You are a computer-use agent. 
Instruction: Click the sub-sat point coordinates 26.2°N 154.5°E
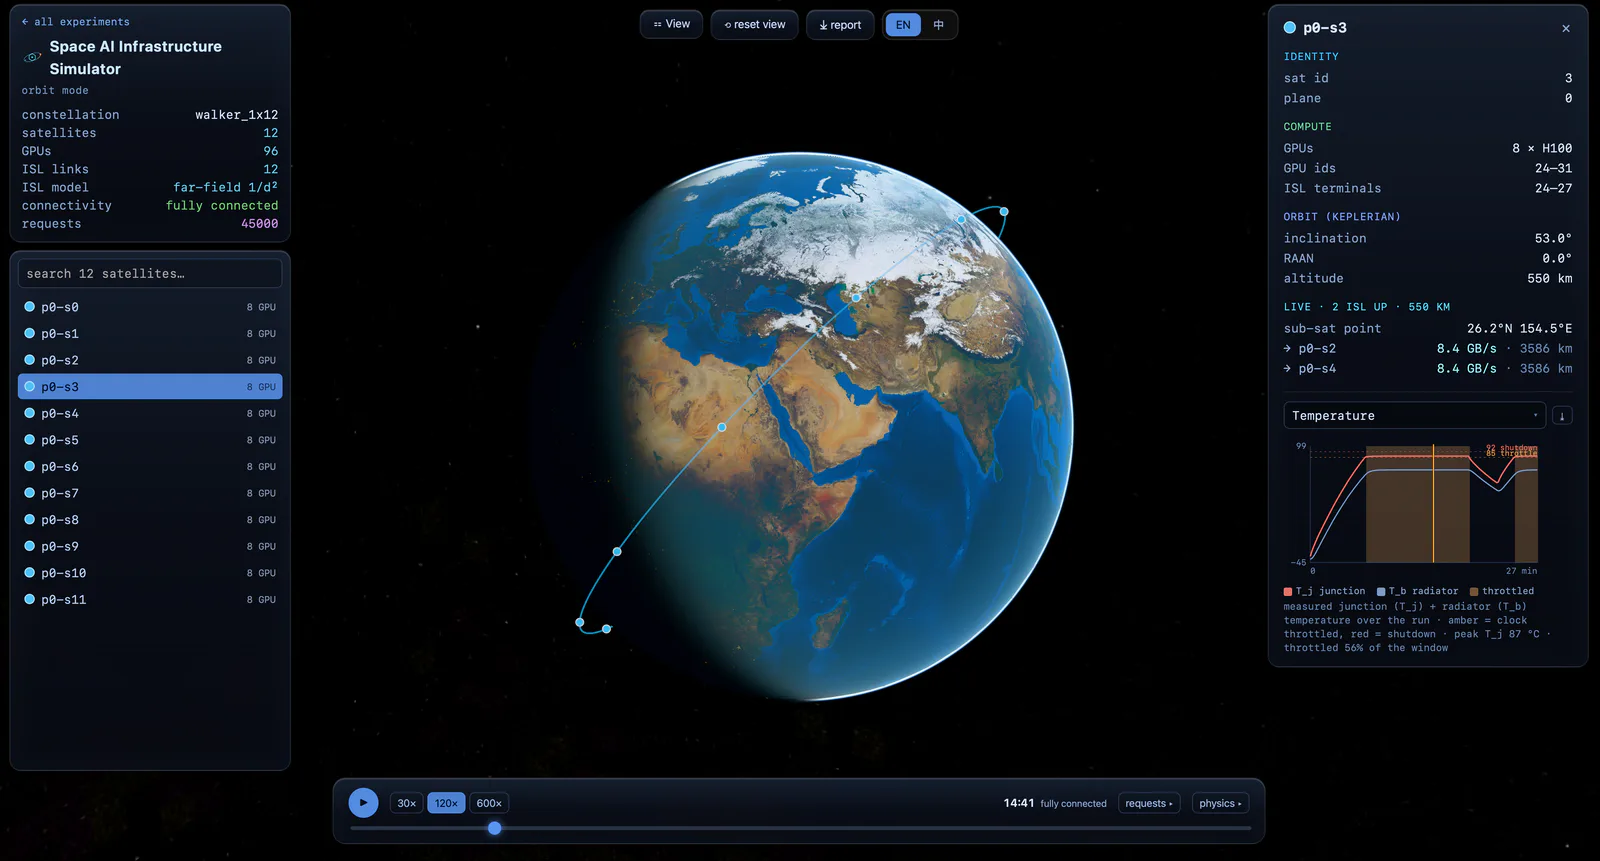[1520, 328]
